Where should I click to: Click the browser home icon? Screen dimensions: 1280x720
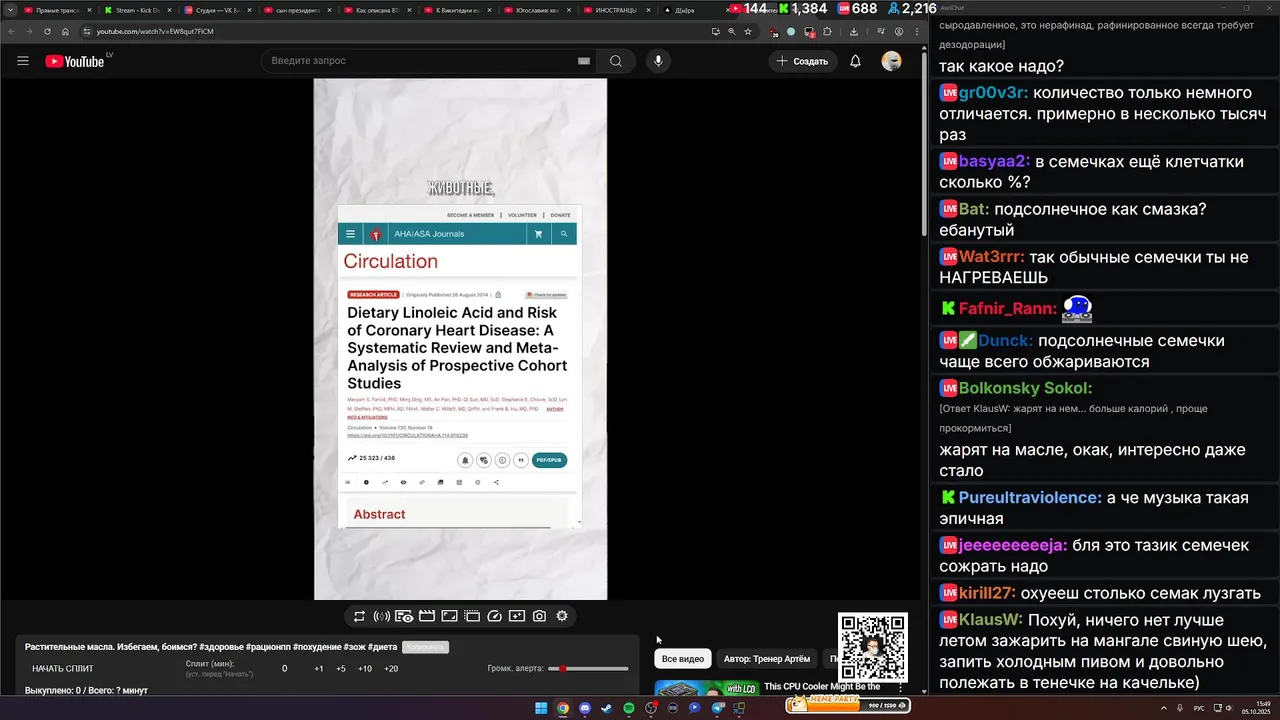[x=65, y=31]
